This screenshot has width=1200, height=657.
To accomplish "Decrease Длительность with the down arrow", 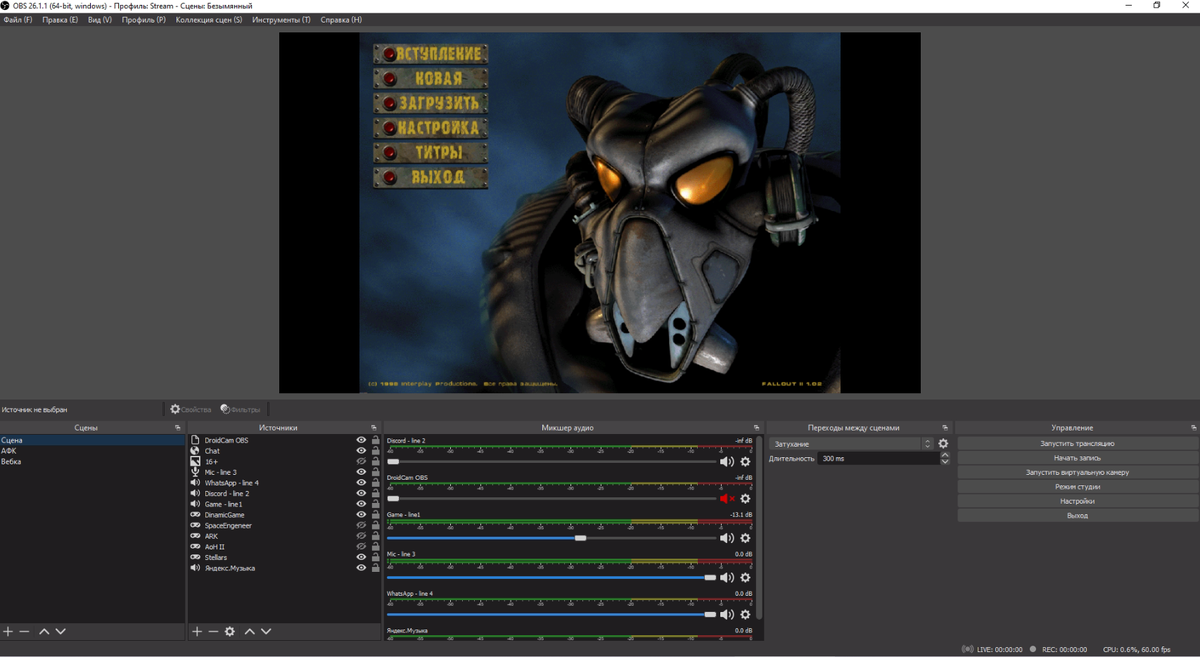I will click(x=945, y=462).
